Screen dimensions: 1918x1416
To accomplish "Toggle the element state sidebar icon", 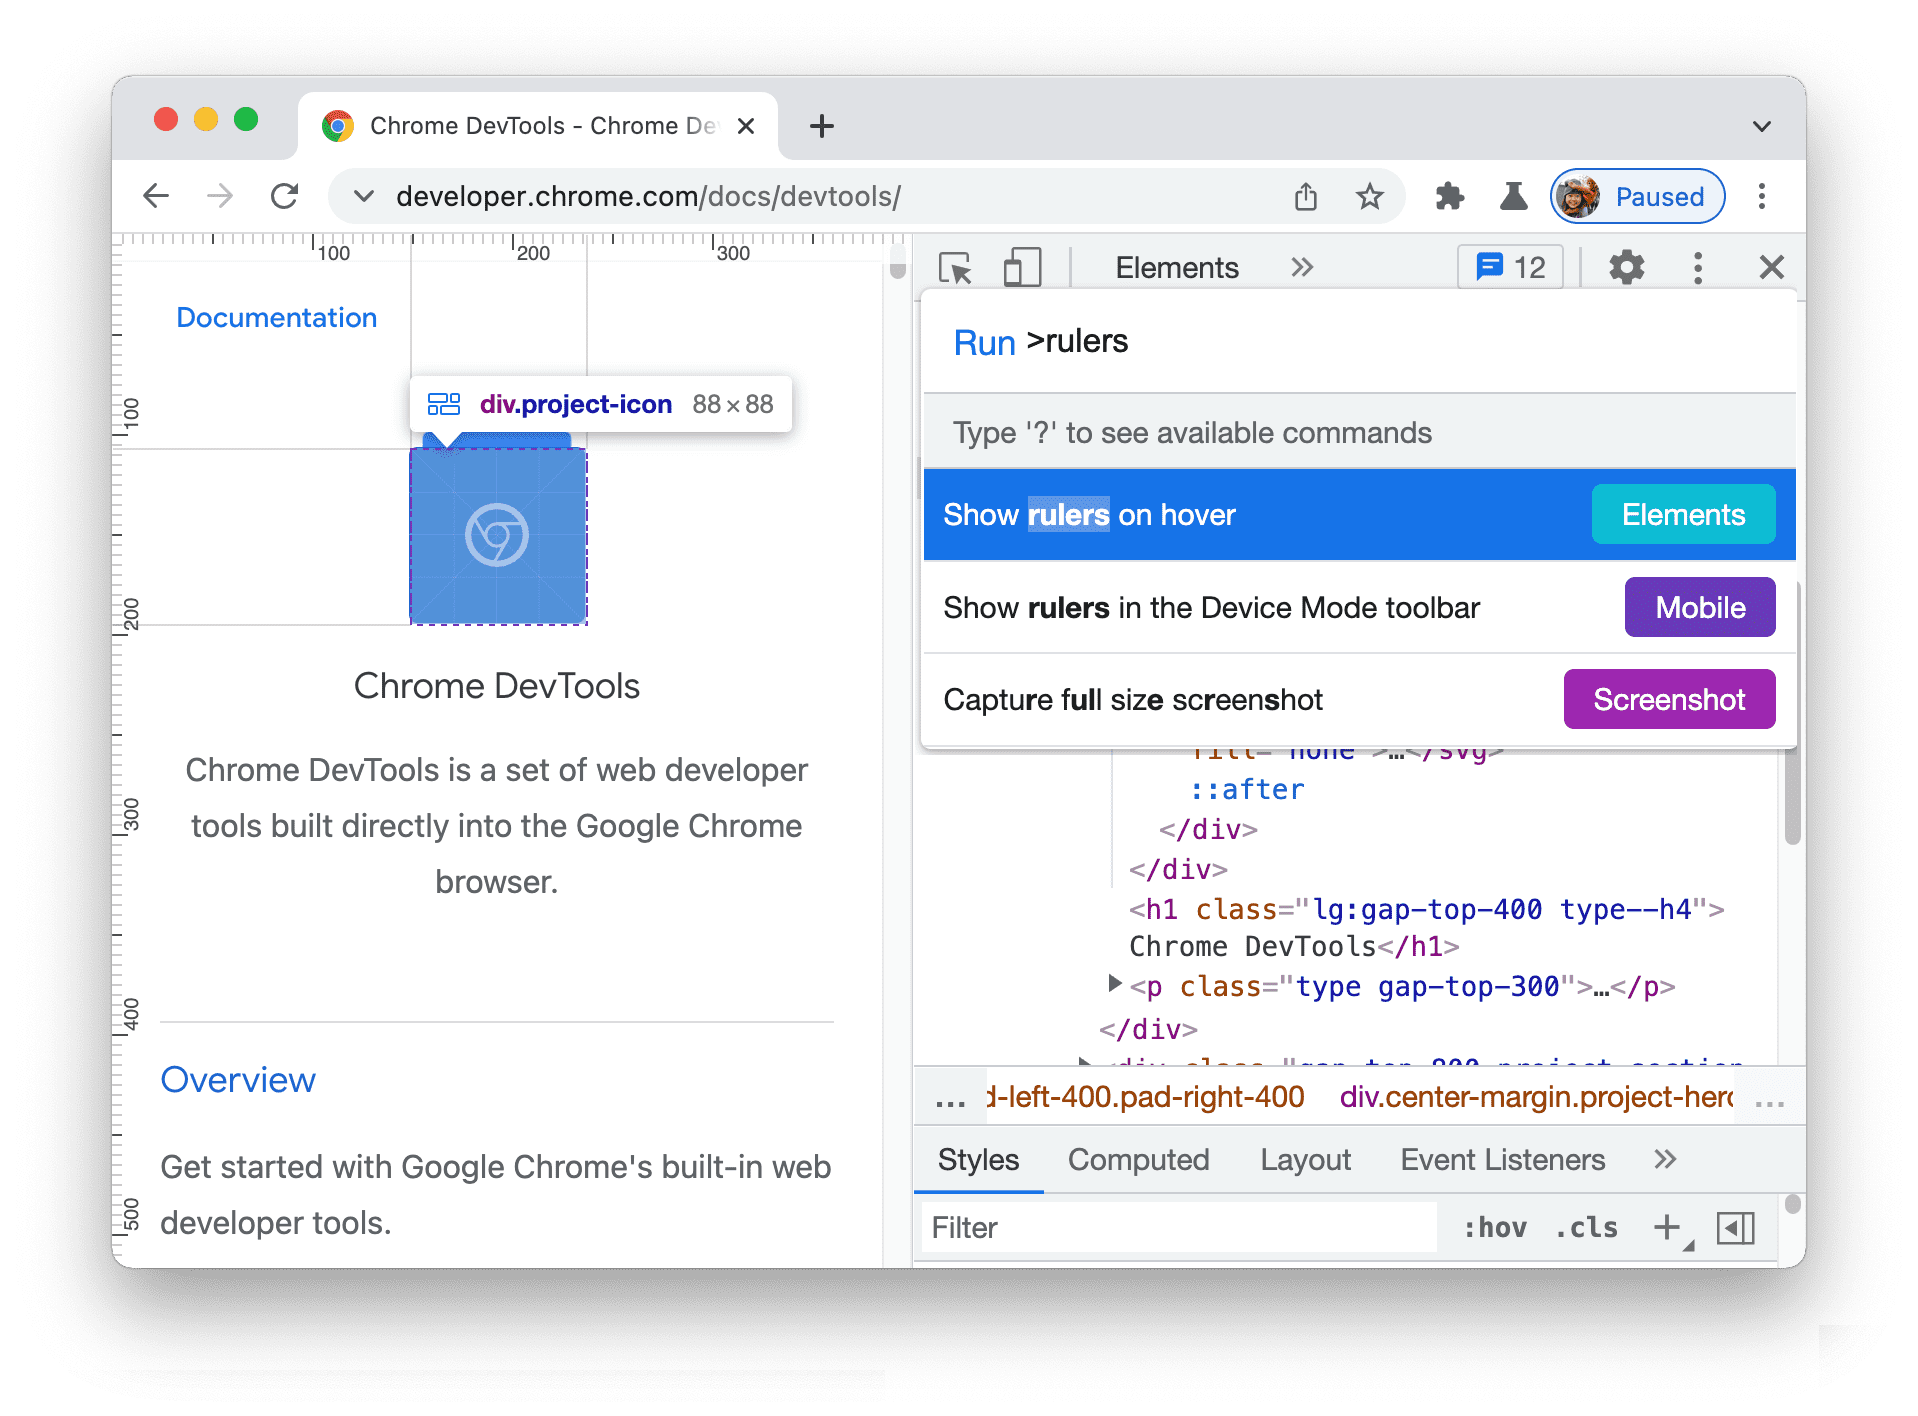I will pyautogui.click(x=1735, y=1227).
